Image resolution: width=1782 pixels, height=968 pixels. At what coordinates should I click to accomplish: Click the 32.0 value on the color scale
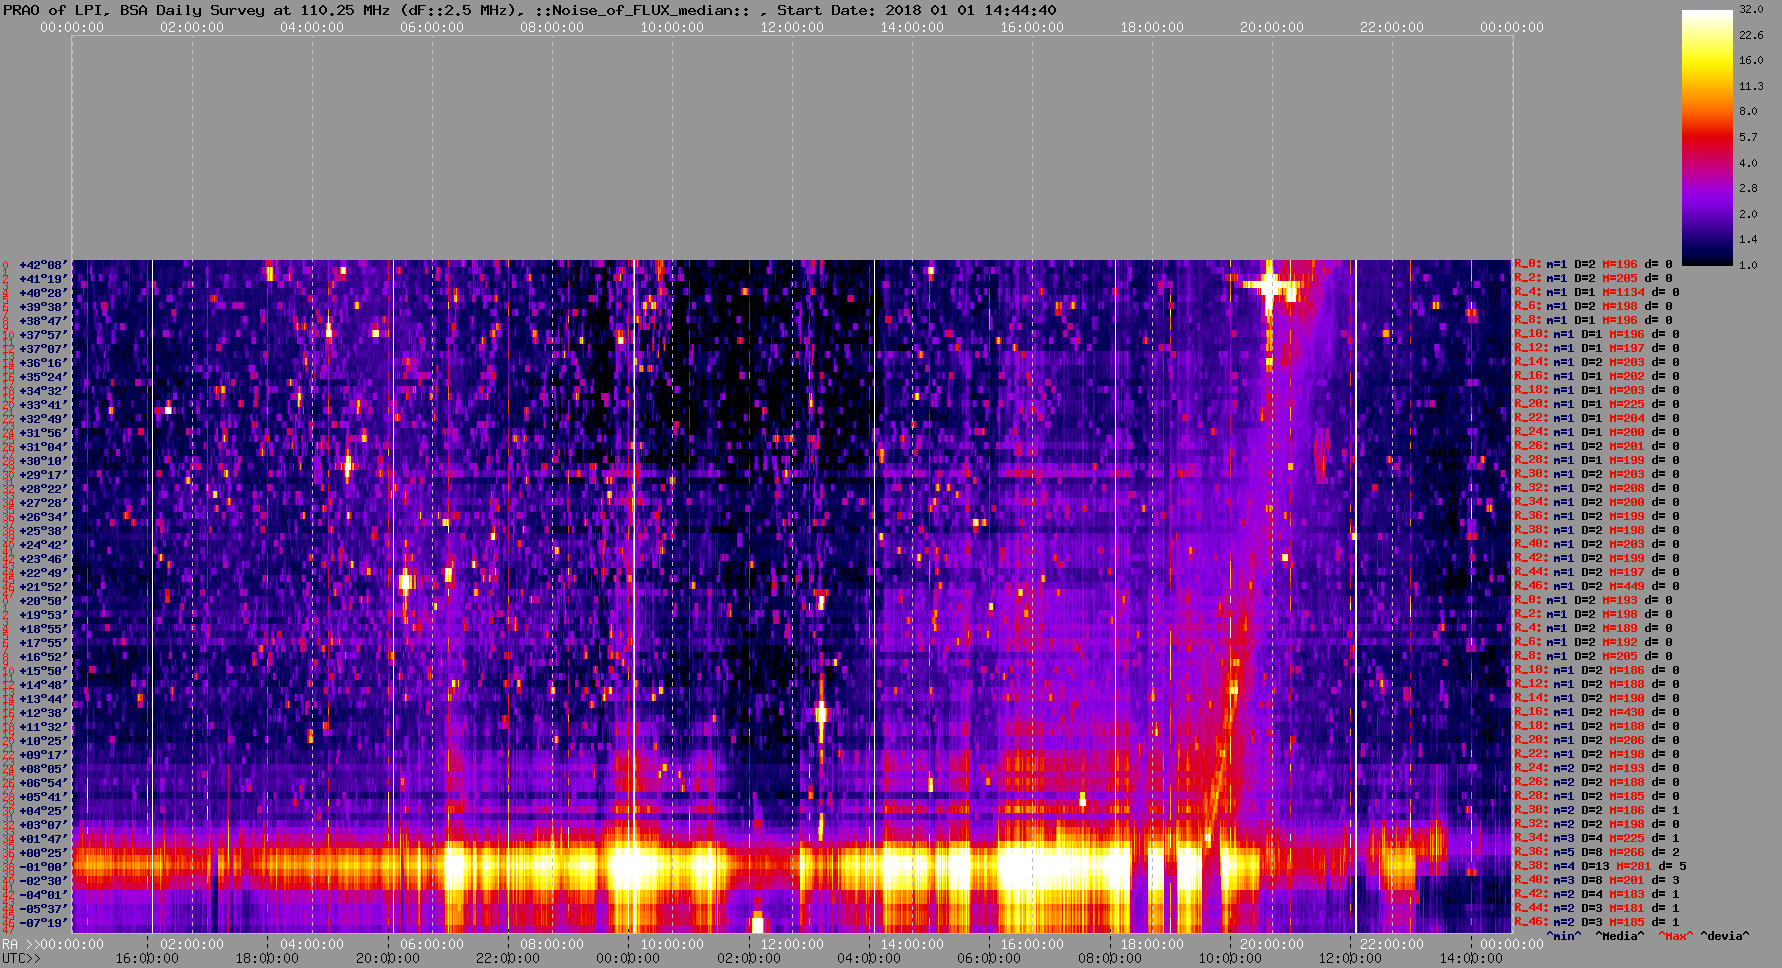tap(1751, 9)
